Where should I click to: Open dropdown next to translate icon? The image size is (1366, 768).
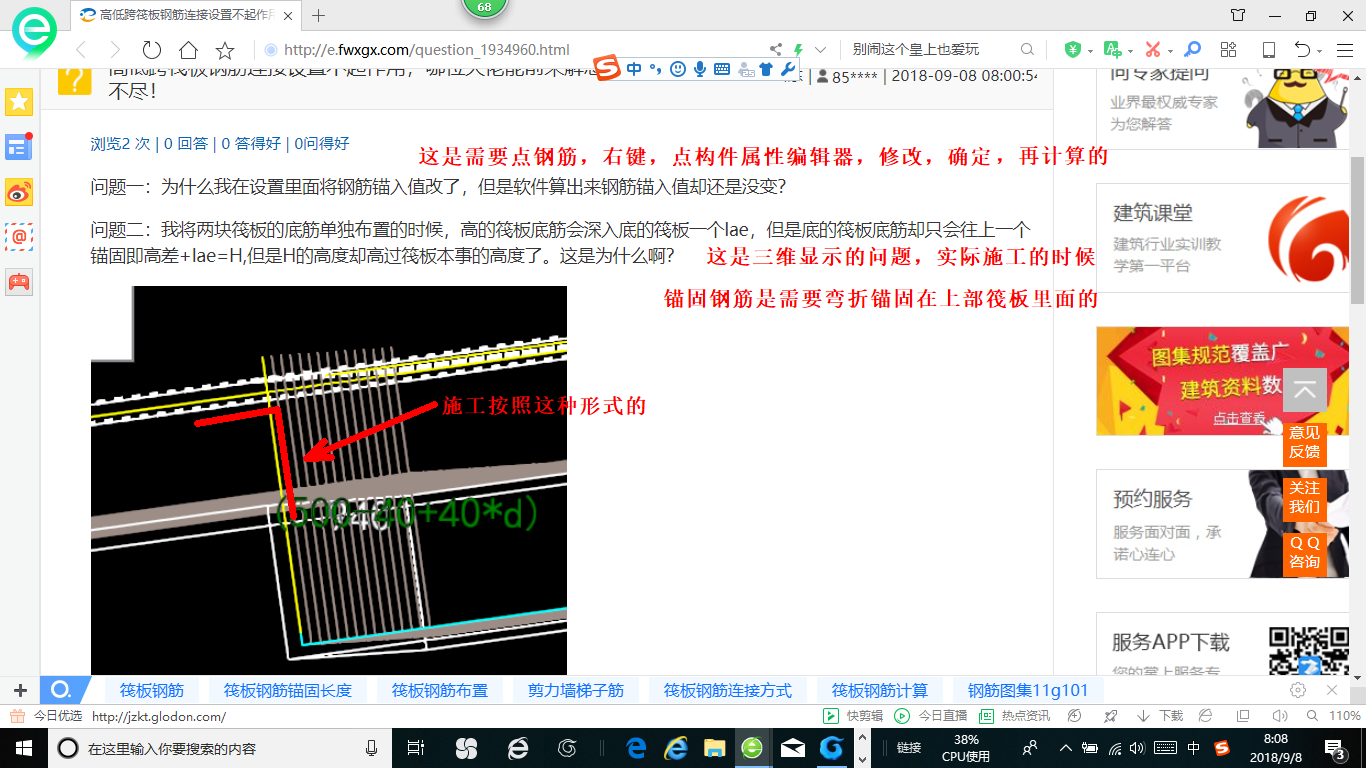point(1130,50)
